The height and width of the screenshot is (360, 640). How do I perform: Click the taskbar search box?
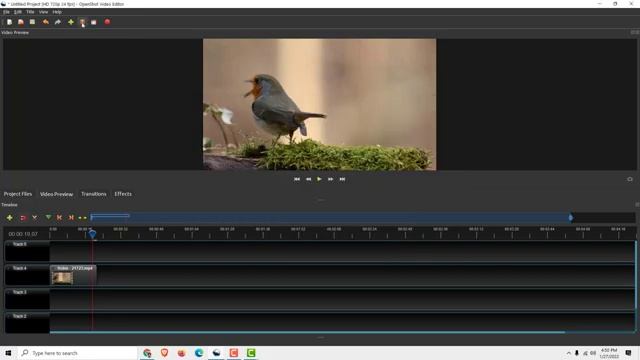tap(78, 353)
